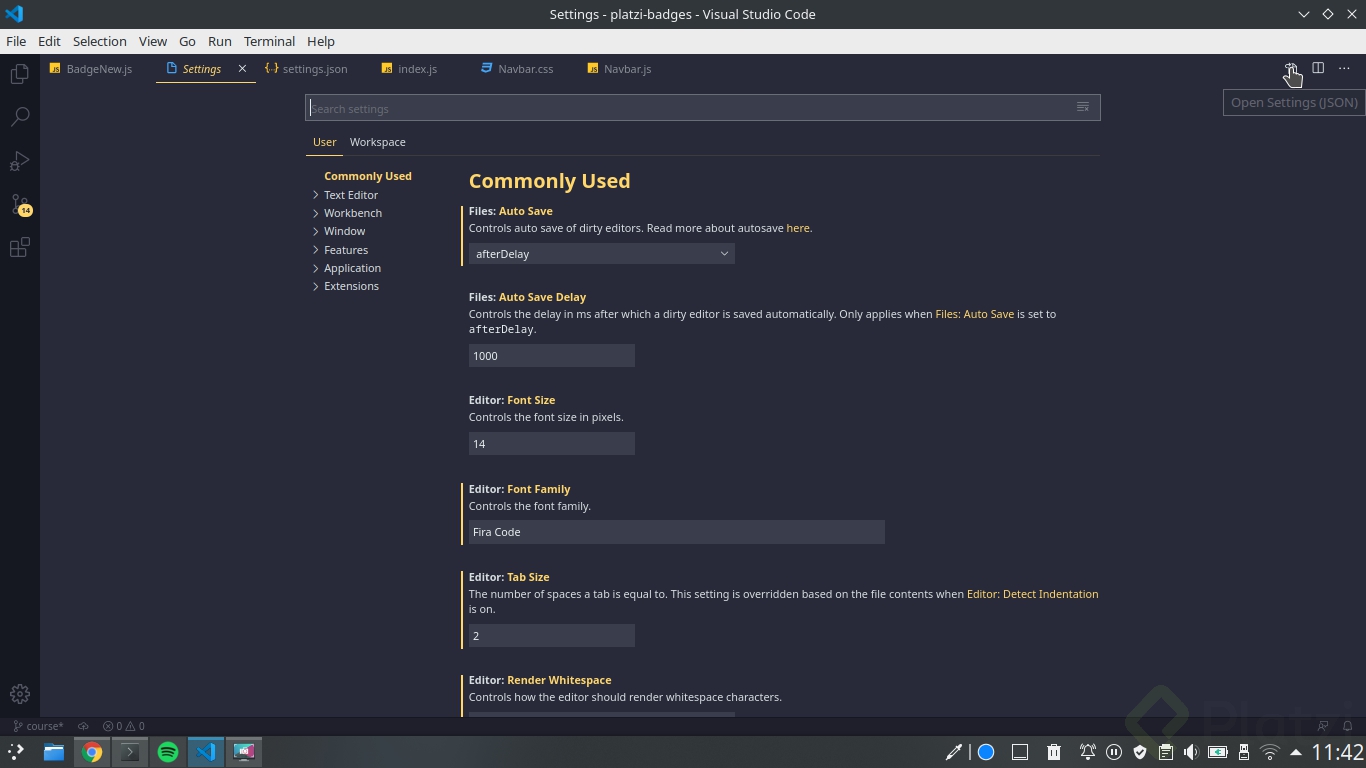
Task: Select the Workspace settings tab
Action: pos(378,142)
